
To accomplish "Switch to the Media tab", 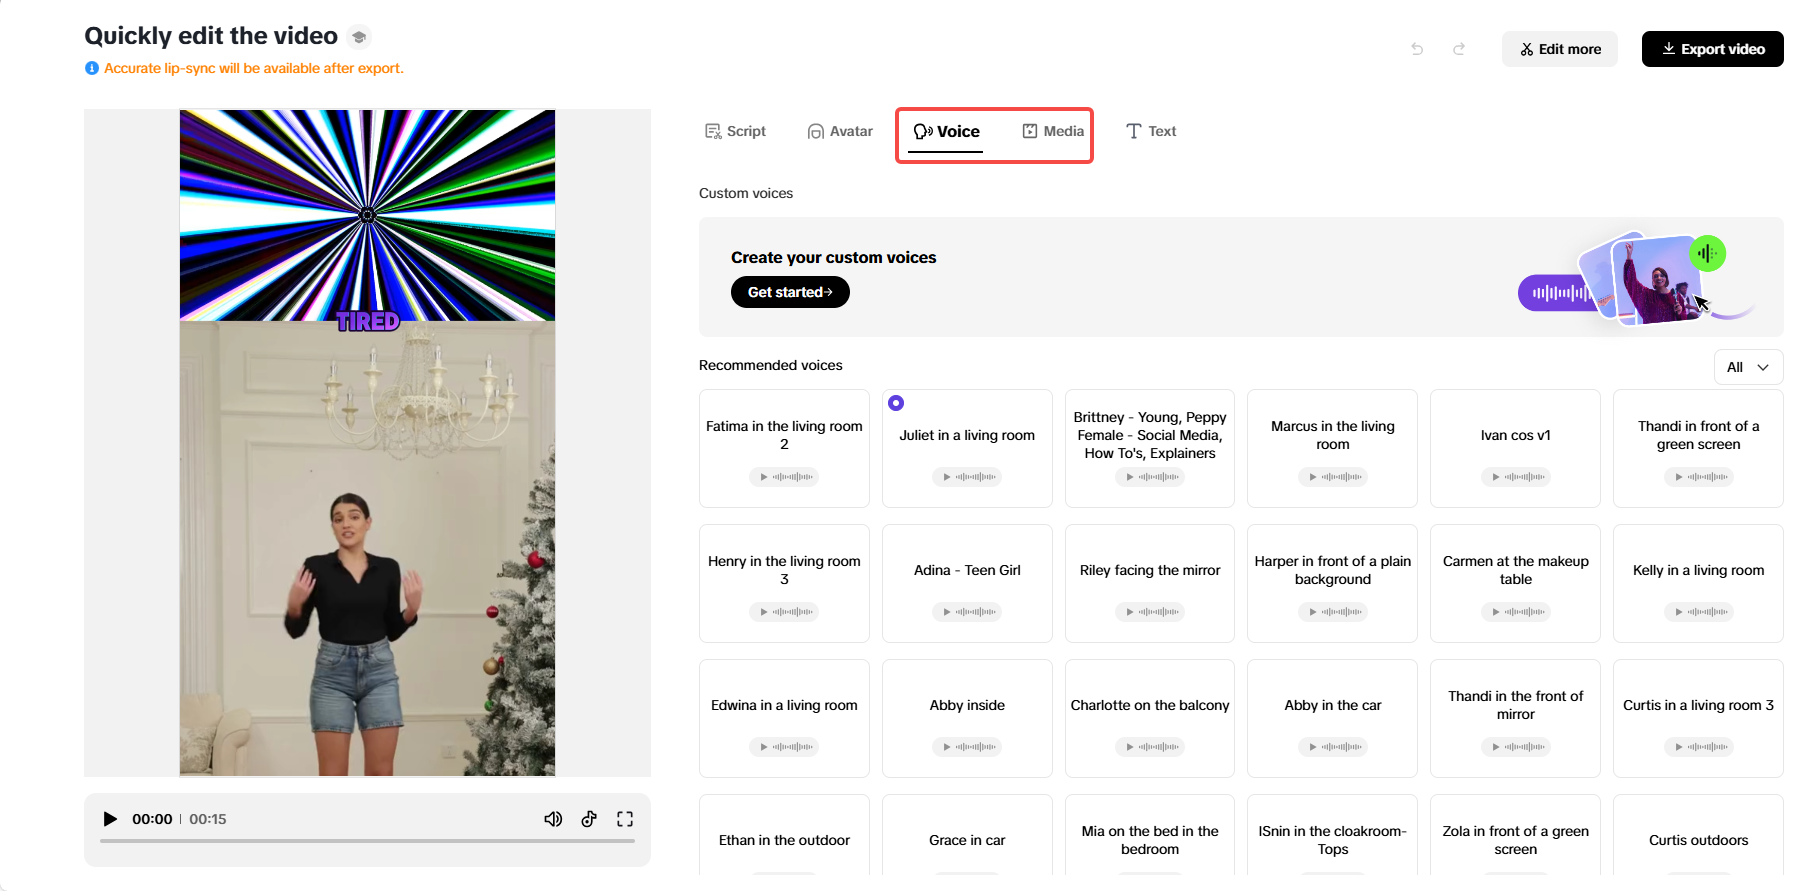I will coord(1053,131).
